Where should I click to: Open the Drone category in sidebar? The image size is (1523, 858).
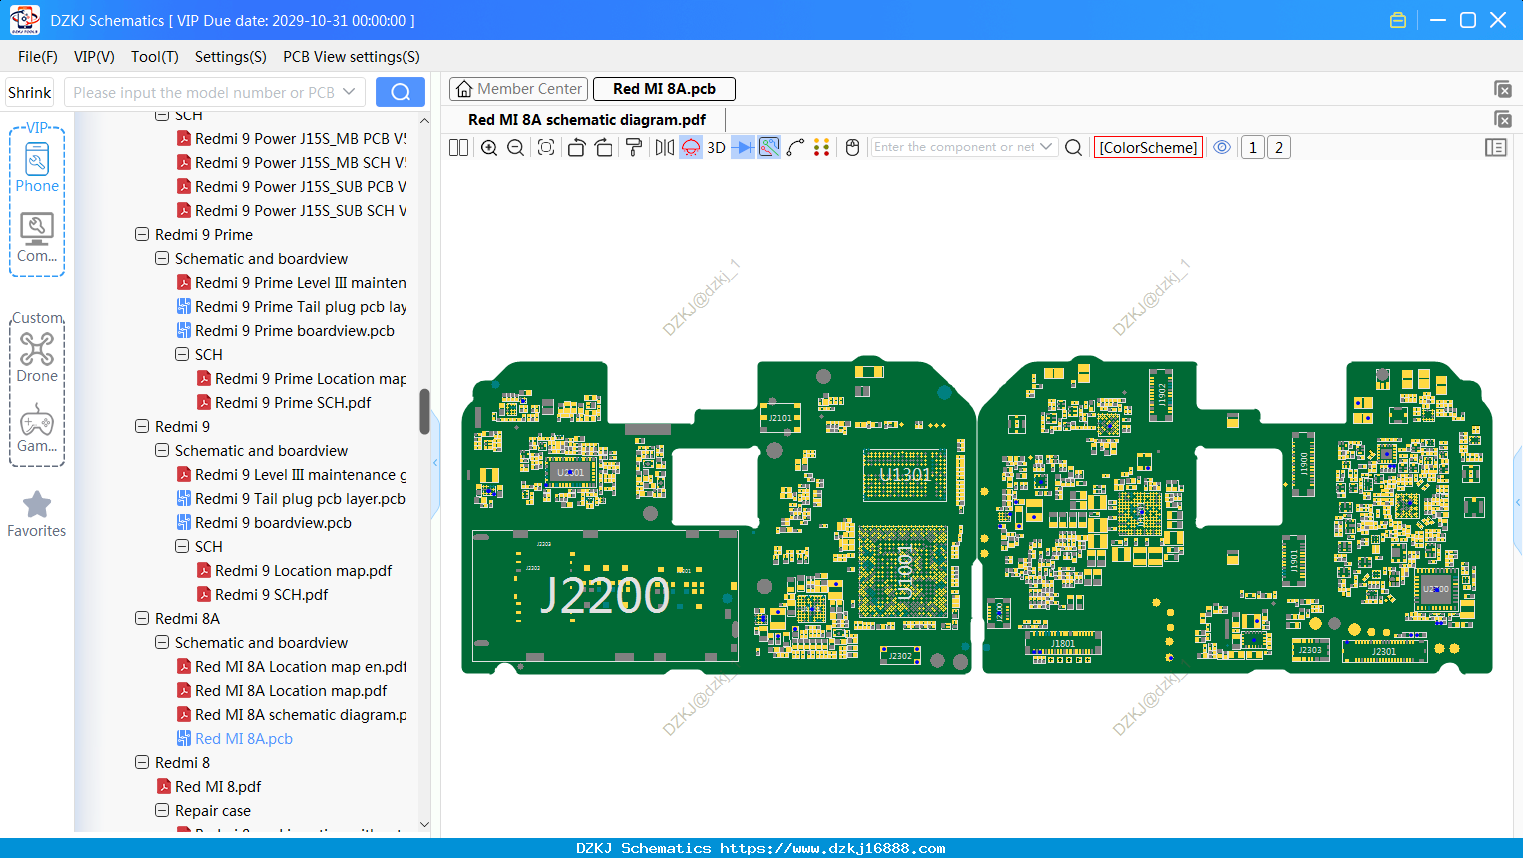coord(37,358)
